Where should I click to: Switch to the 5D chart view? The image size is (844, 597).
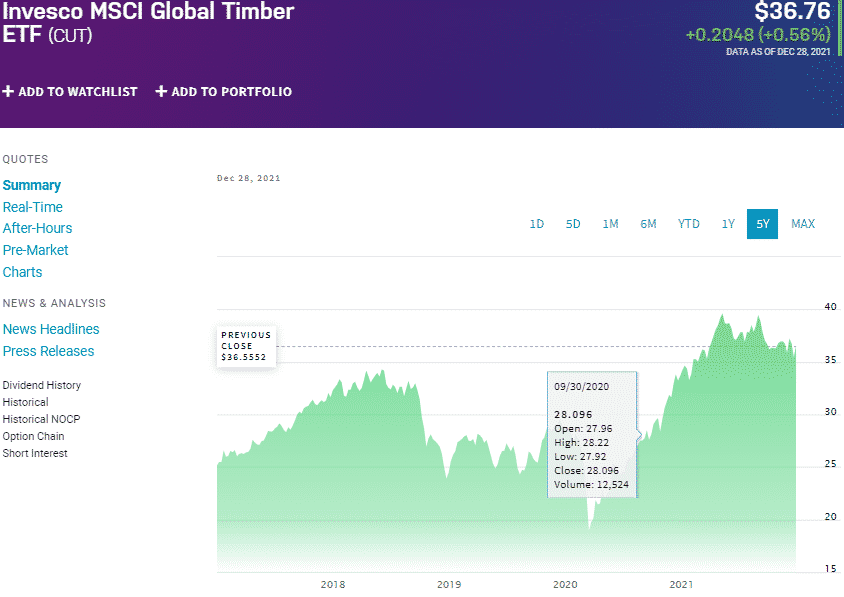point(573,224)
